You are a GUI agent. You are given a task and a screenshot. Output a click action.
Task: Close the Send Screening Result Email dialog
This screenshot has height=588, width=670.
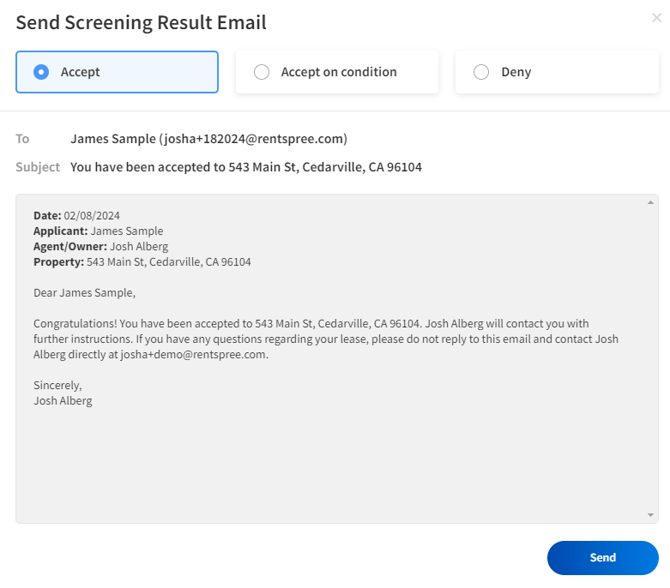(x=656, y=18)
